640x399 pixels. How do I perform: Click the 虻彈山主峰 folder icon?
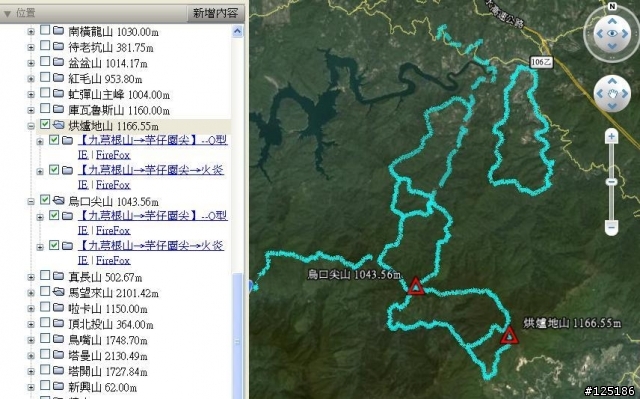click(x=59, y=93)
